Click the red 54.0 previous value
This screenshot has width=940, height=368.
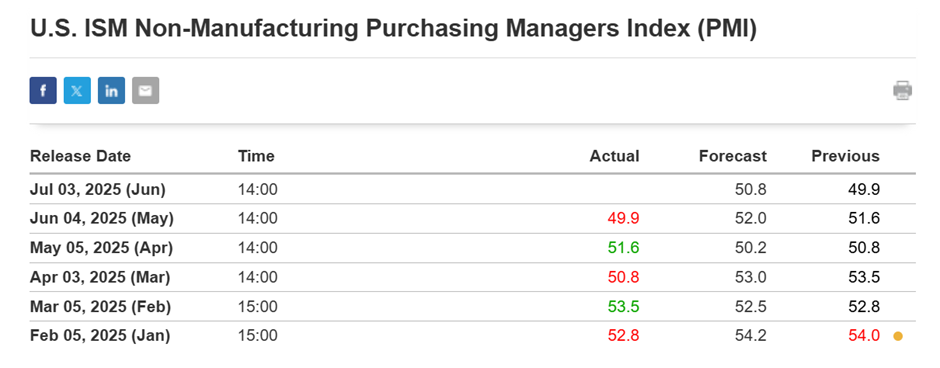point(864,336)
